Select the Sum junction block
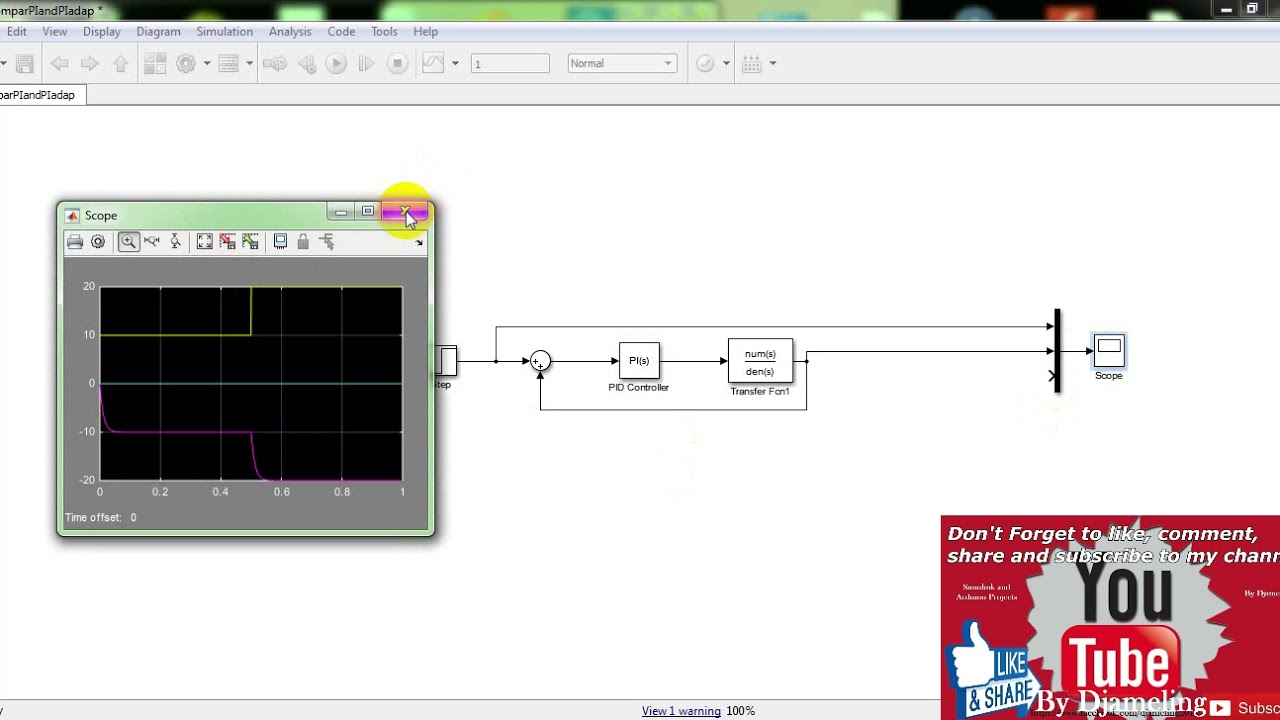Image resolution: width=1280 pixels, height=720 pixels. (540, 361)
